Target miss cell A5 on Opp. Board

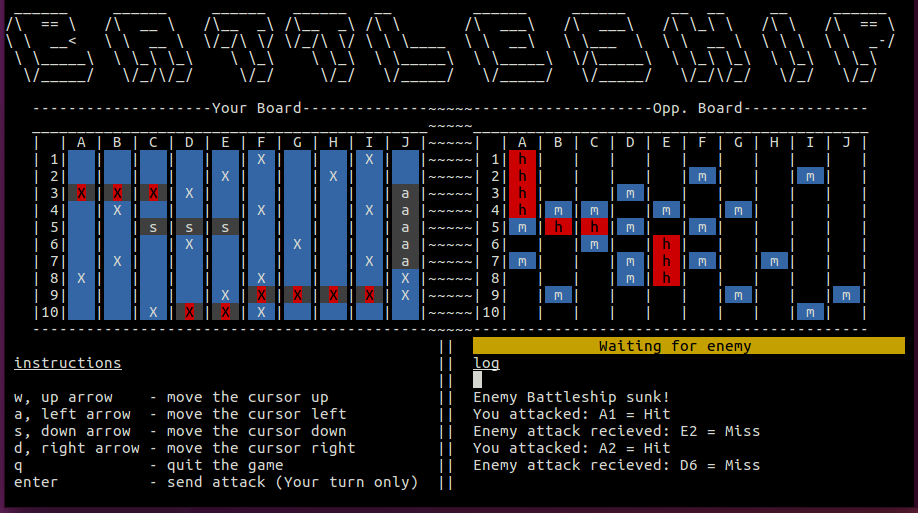tap(522, 227)
